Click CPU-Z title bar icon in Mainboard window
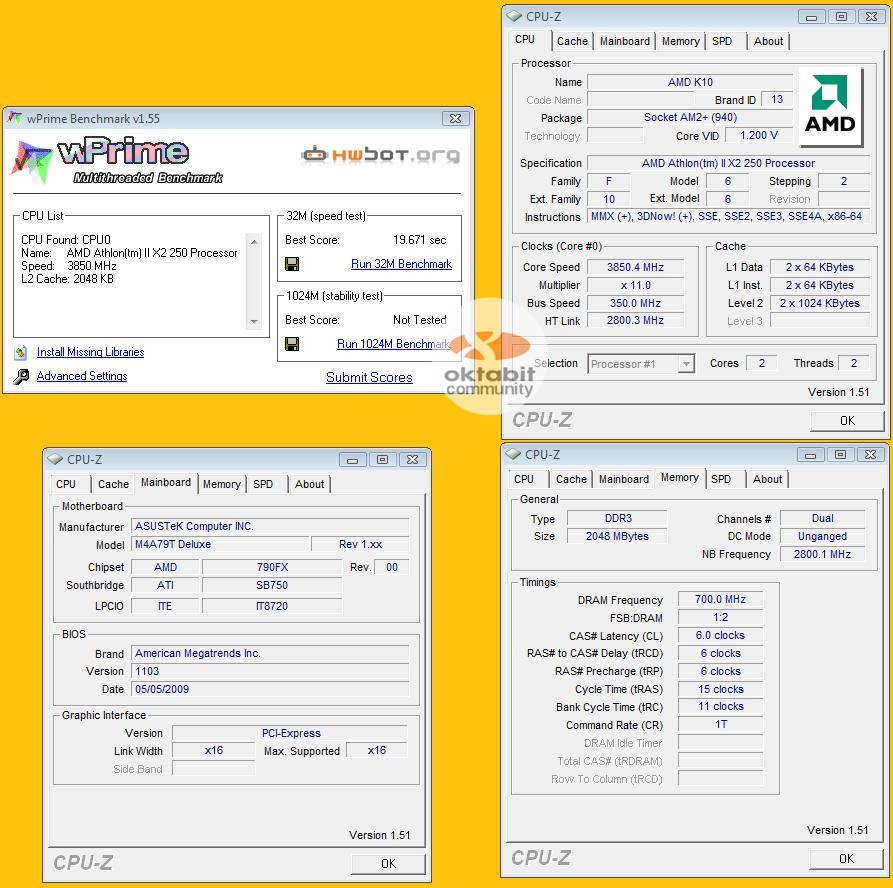The height and width of the screenshot is (888, 893). click(x=55, y=459)
